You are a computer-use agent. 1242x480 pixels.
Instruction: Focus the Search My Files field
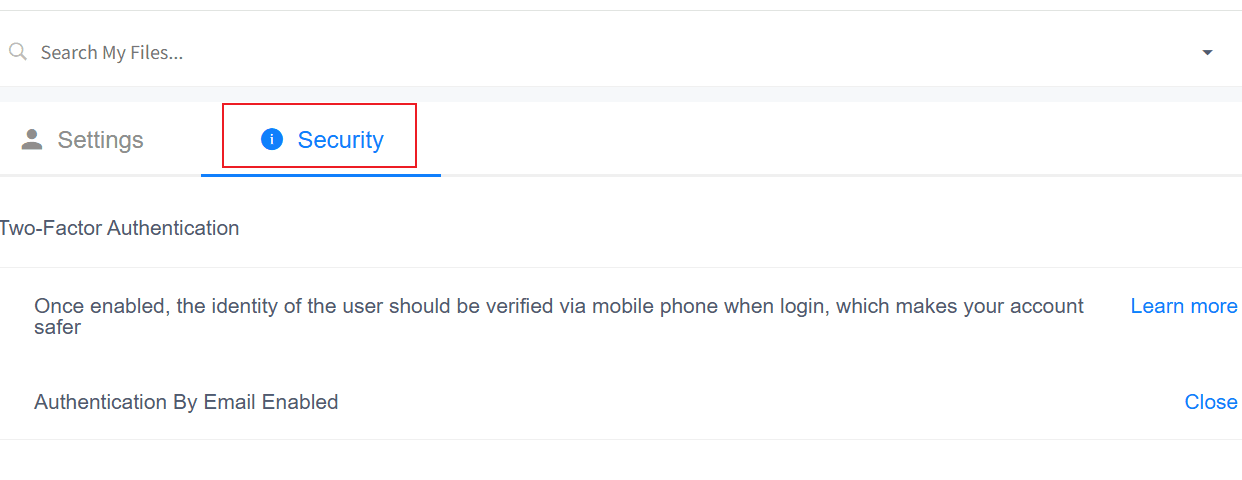(x=600, y=52)
